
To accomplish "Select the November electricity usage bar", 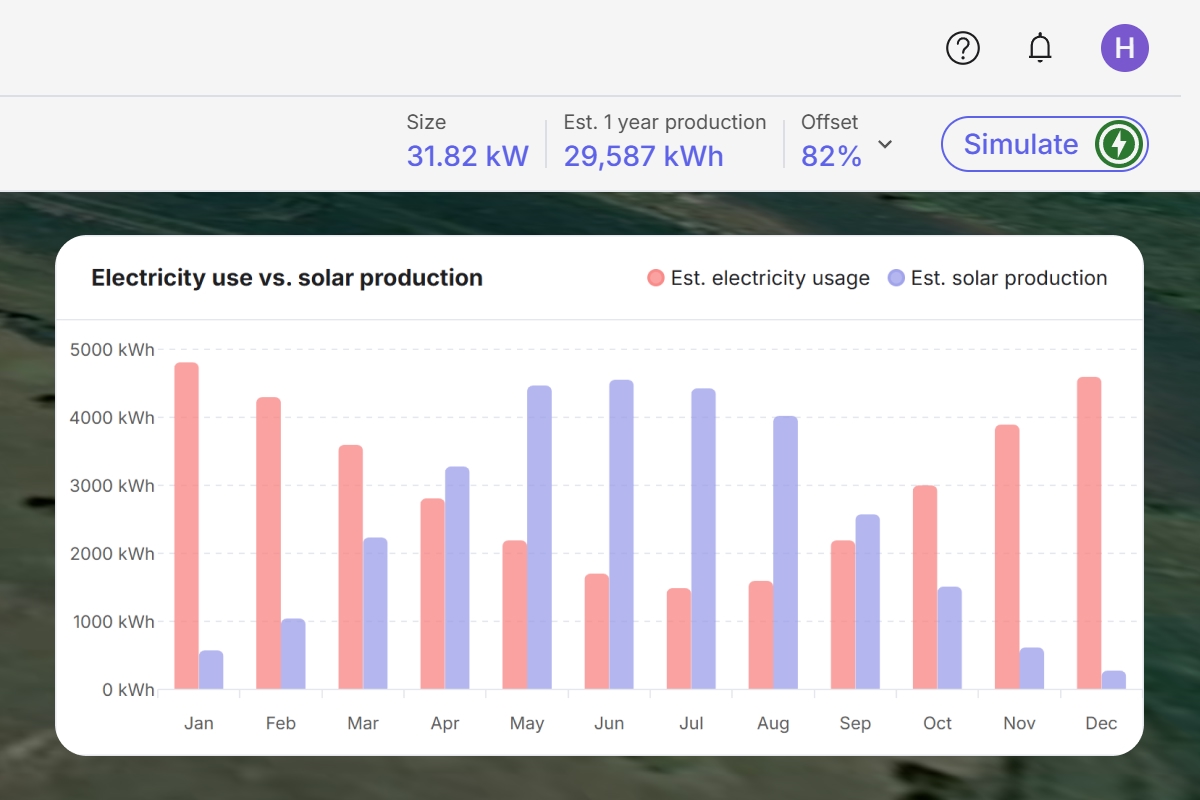I will tap(1007, 557).
